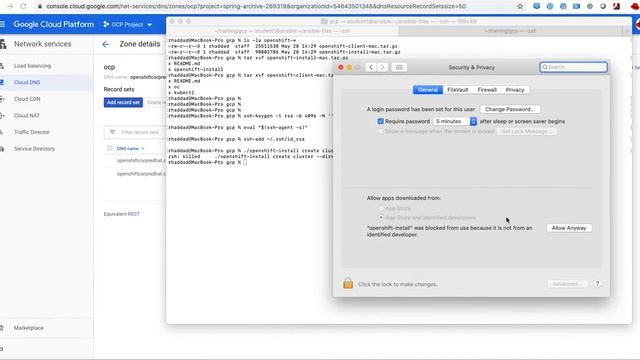Viewport: 640px width, 360px height.
Task: Click the Set Lock Message button
Action: pos(527,131)
